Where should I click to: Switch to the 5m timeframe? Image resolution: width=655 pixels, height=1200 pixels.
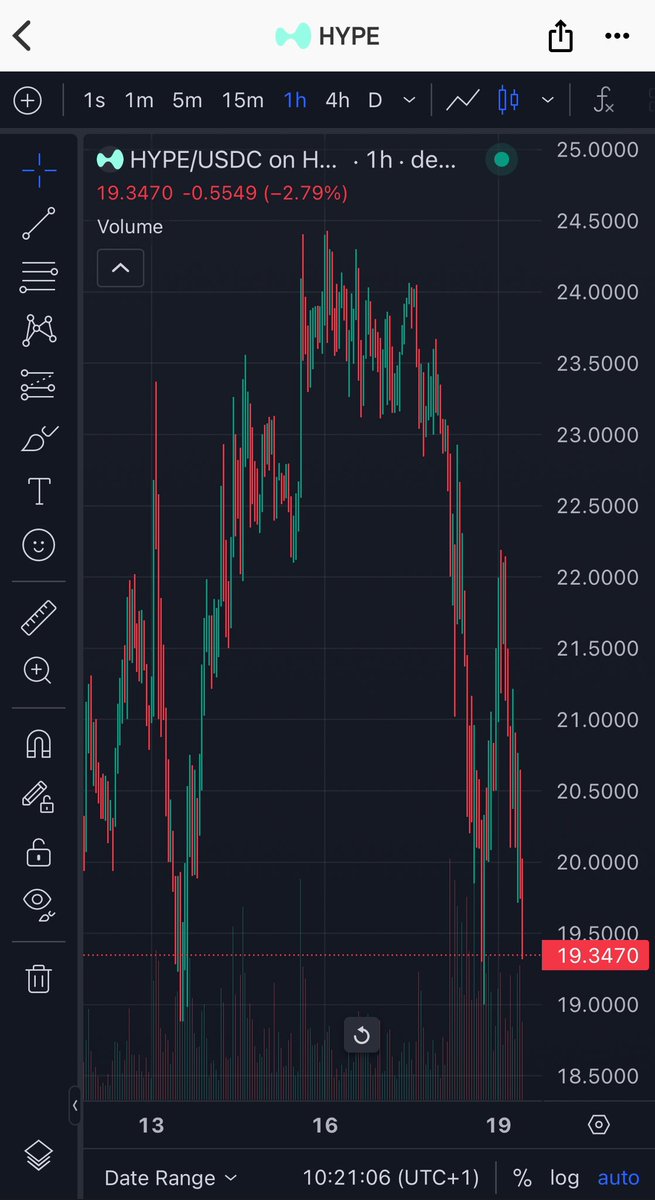click(187, 100)
